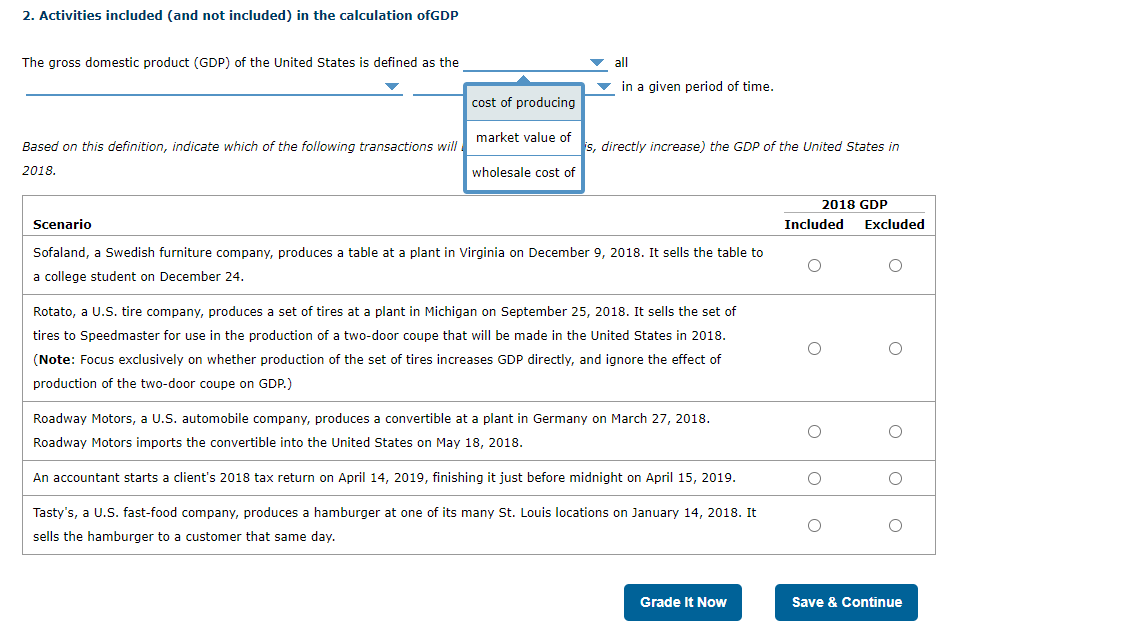
Task: Select Excluded for the Rotato tires scenario
Action: tap(895, 348)
